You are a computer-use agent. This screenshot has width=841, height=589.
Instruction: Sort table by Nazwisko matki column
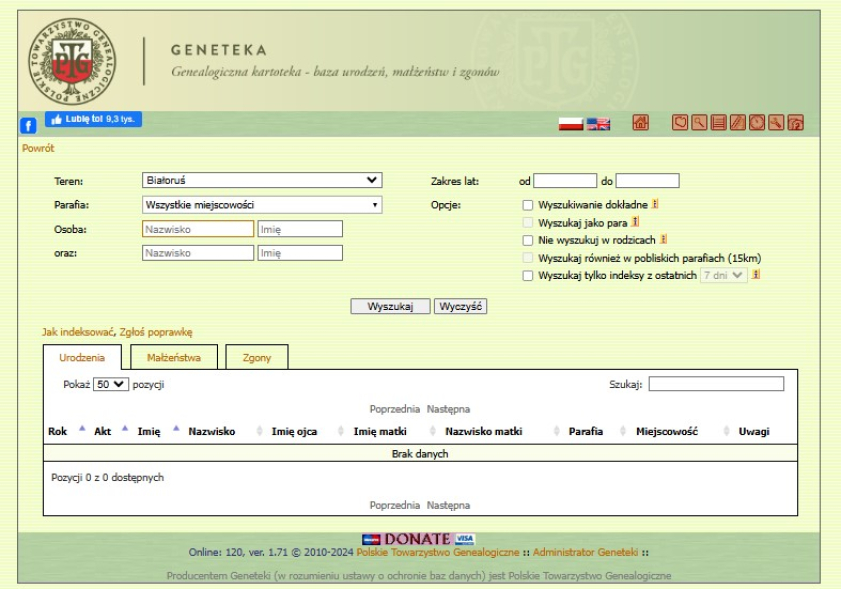tap(501, 431)
